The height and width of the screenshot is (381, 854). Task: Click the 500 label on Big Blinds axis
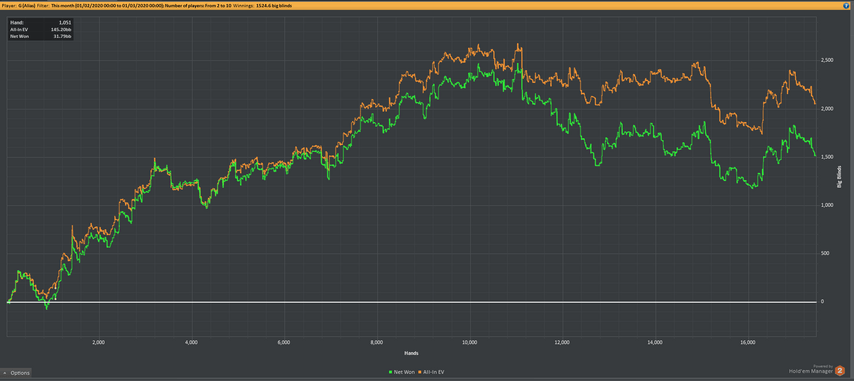tap(825, 253)
